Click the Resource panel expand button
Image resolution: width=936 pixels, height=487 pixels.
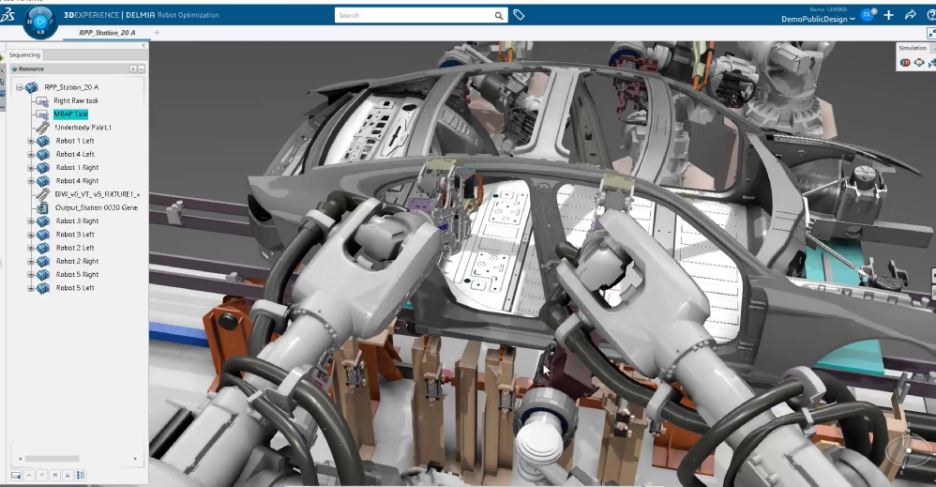click(133, 69)
